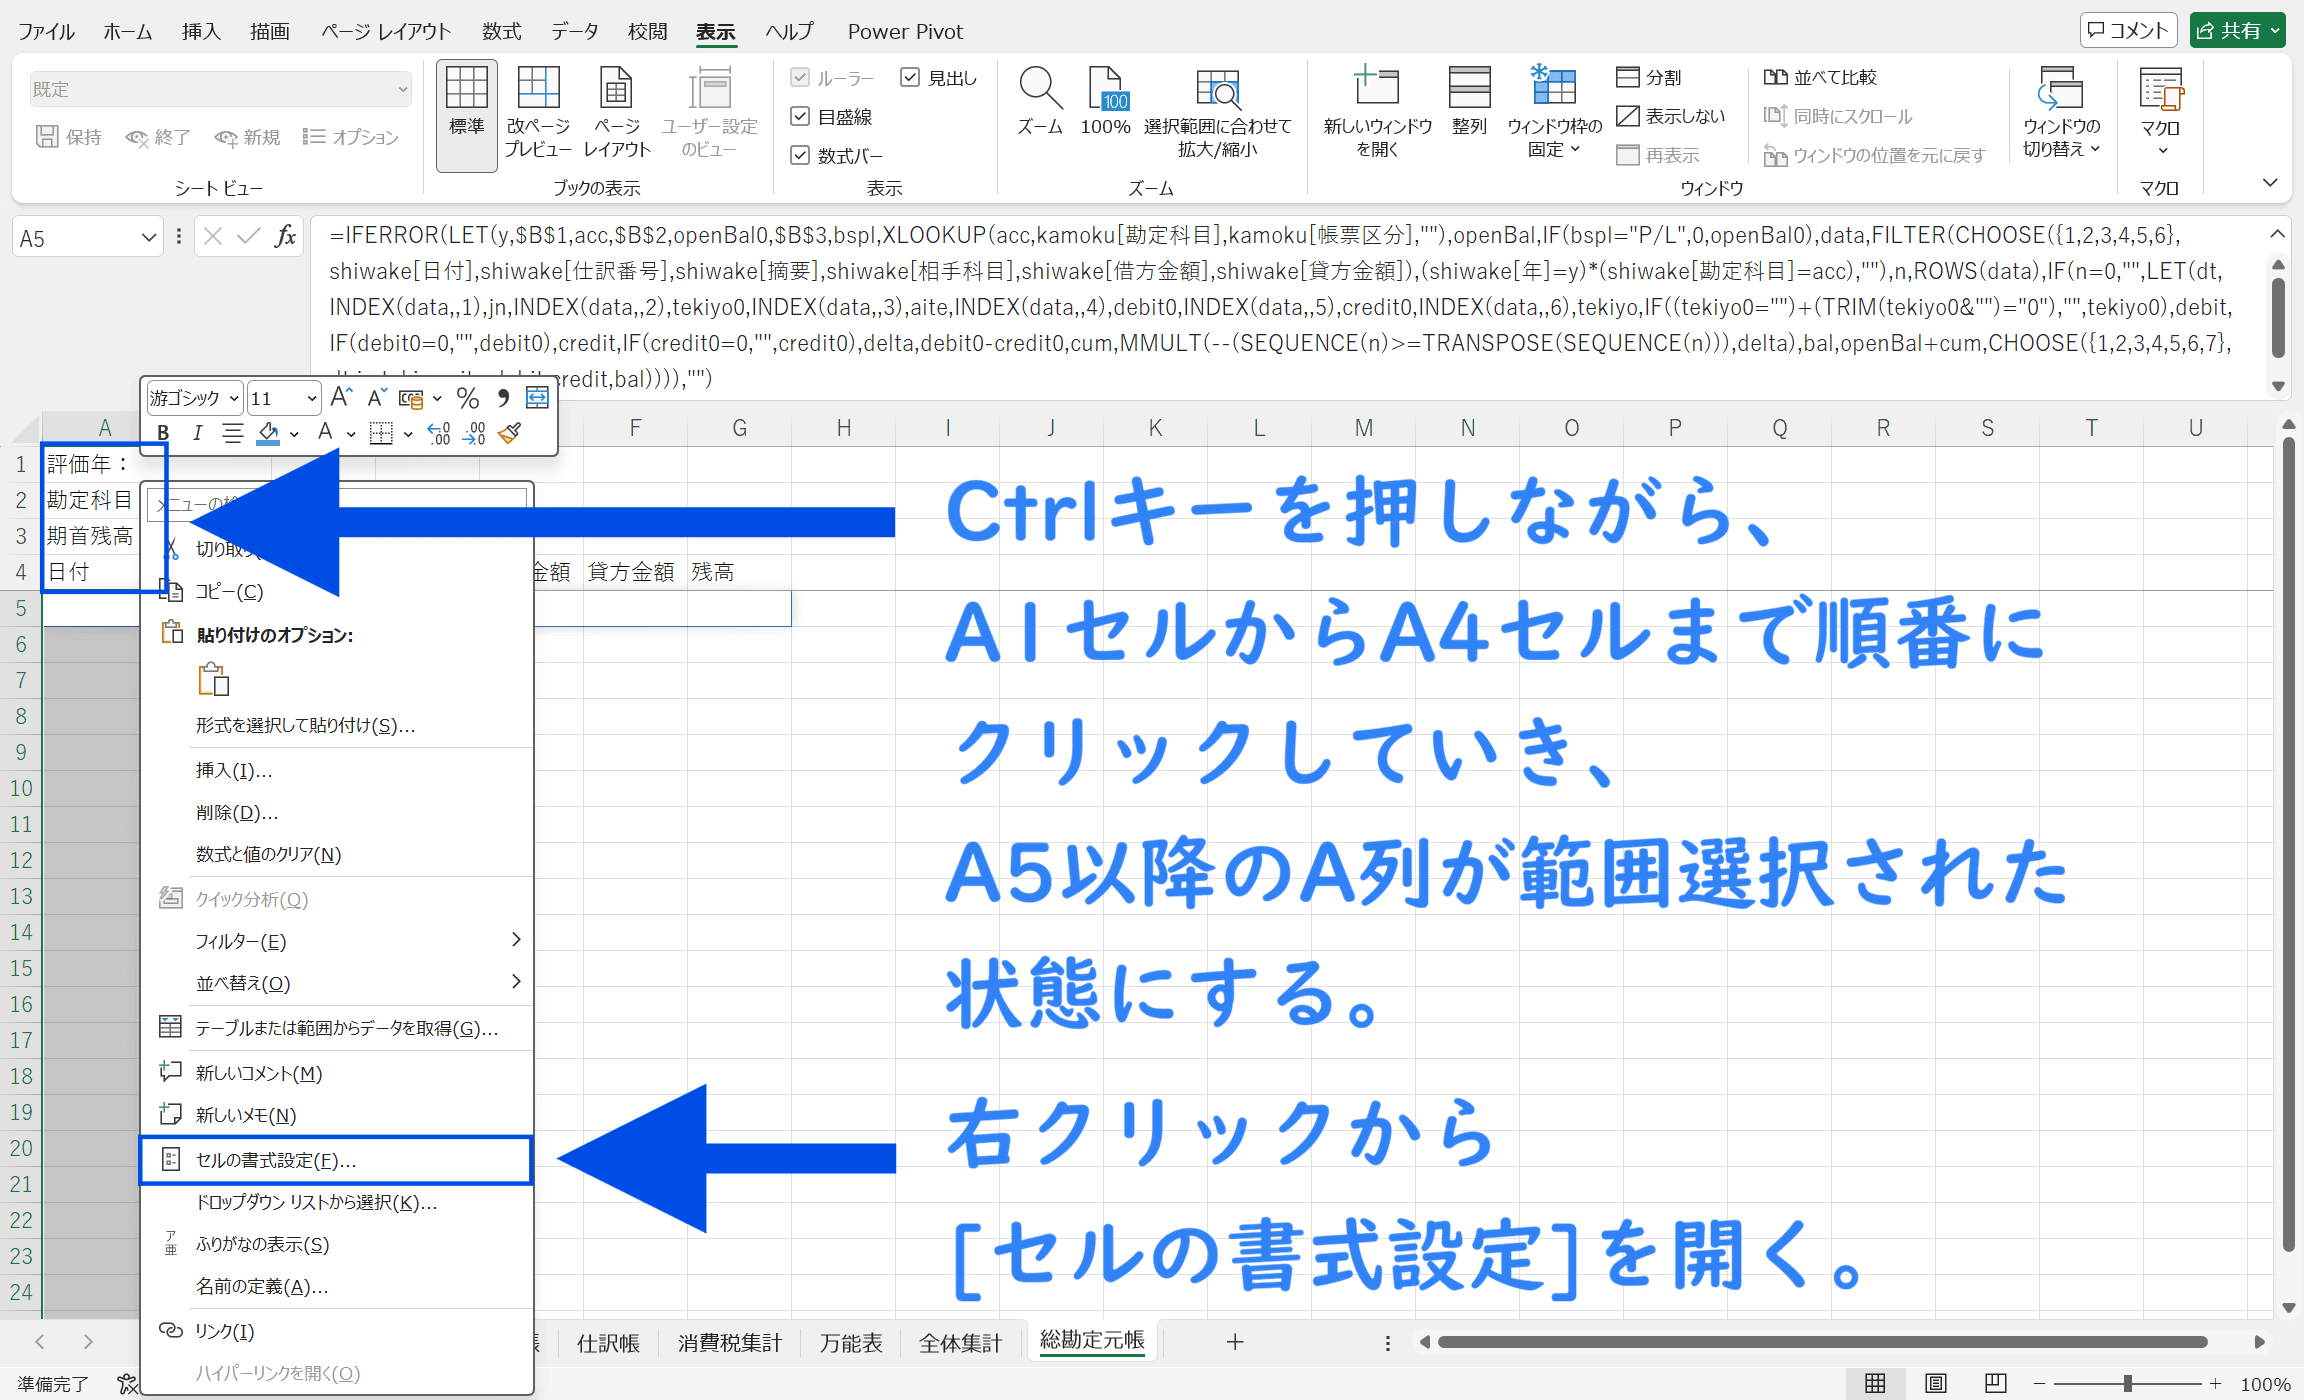Open Page Break Preview (改ページプレビュー)
Viewport: 2304px width, 1400px height.
pos(538,114)
